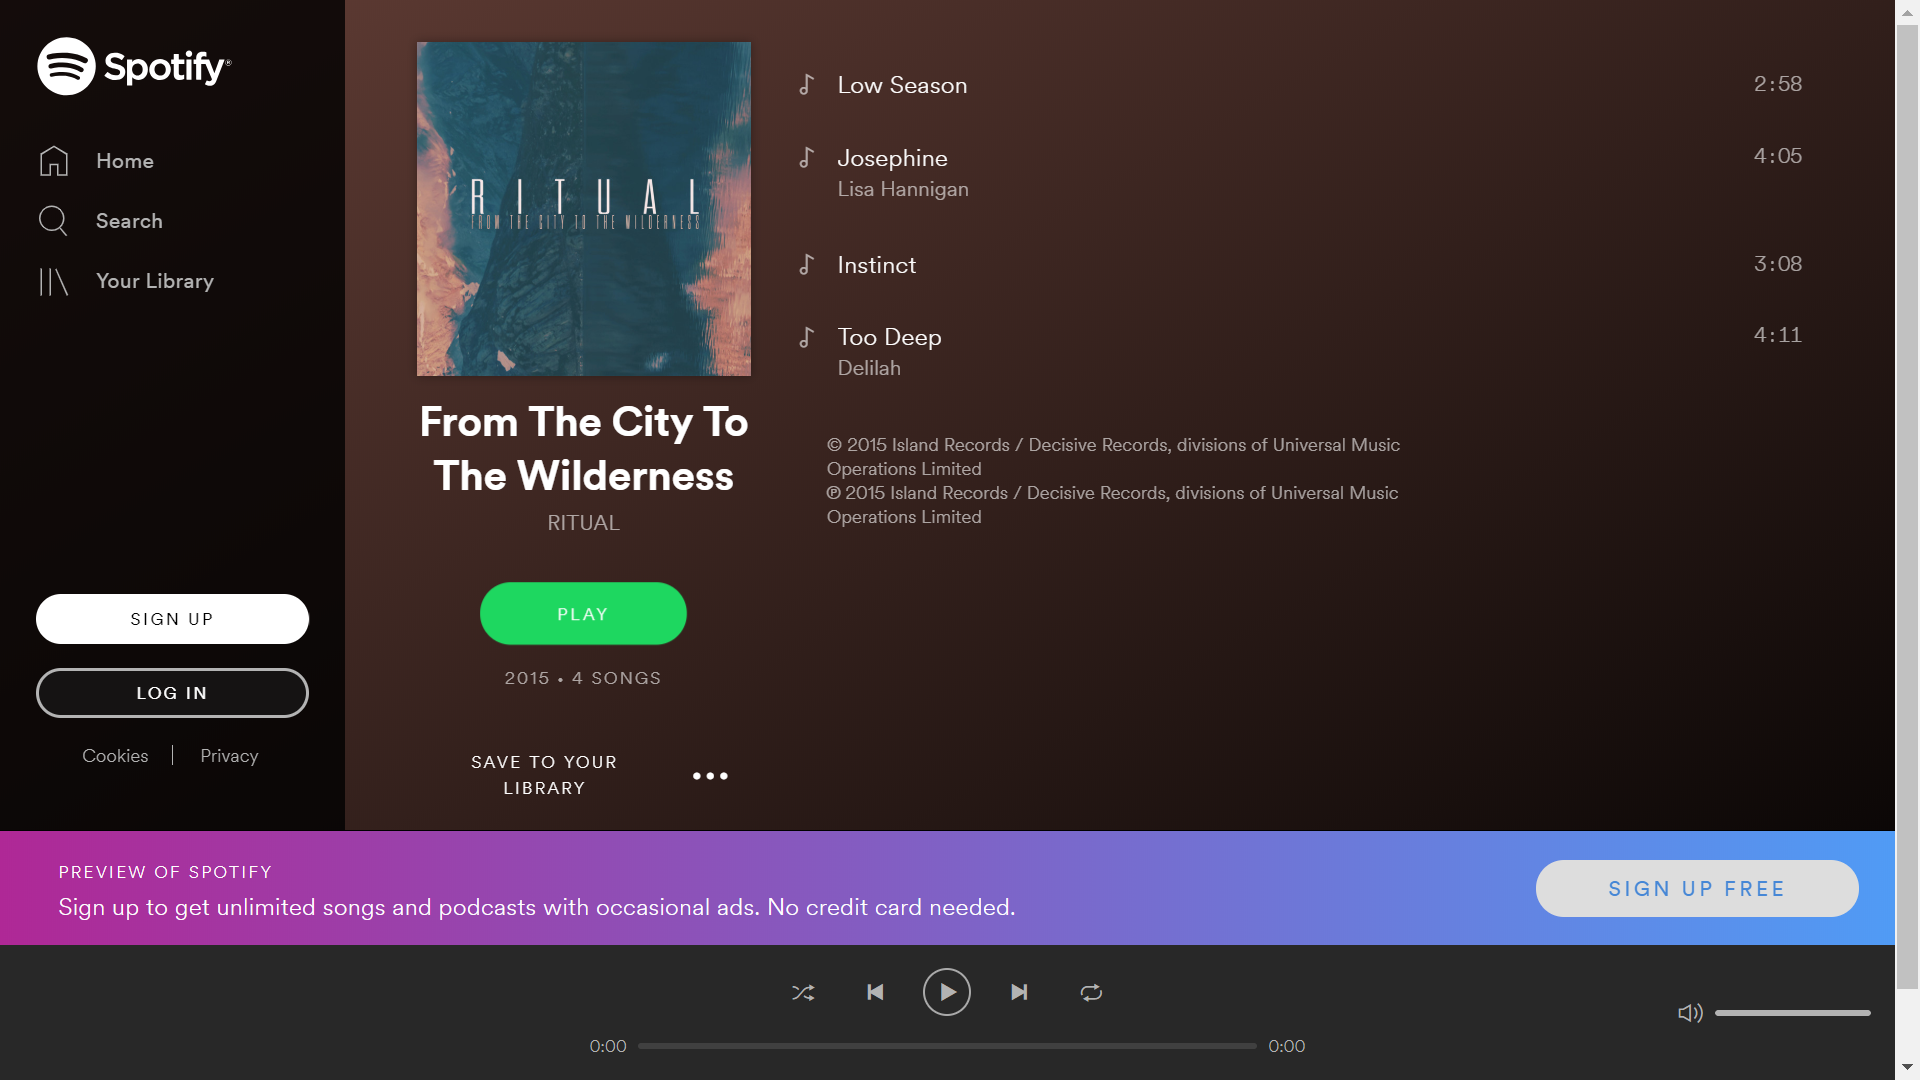Toggle LOG IN button state
Image resolution: width=1920 pixels, height=1080 pixels.
click(173, 692)
